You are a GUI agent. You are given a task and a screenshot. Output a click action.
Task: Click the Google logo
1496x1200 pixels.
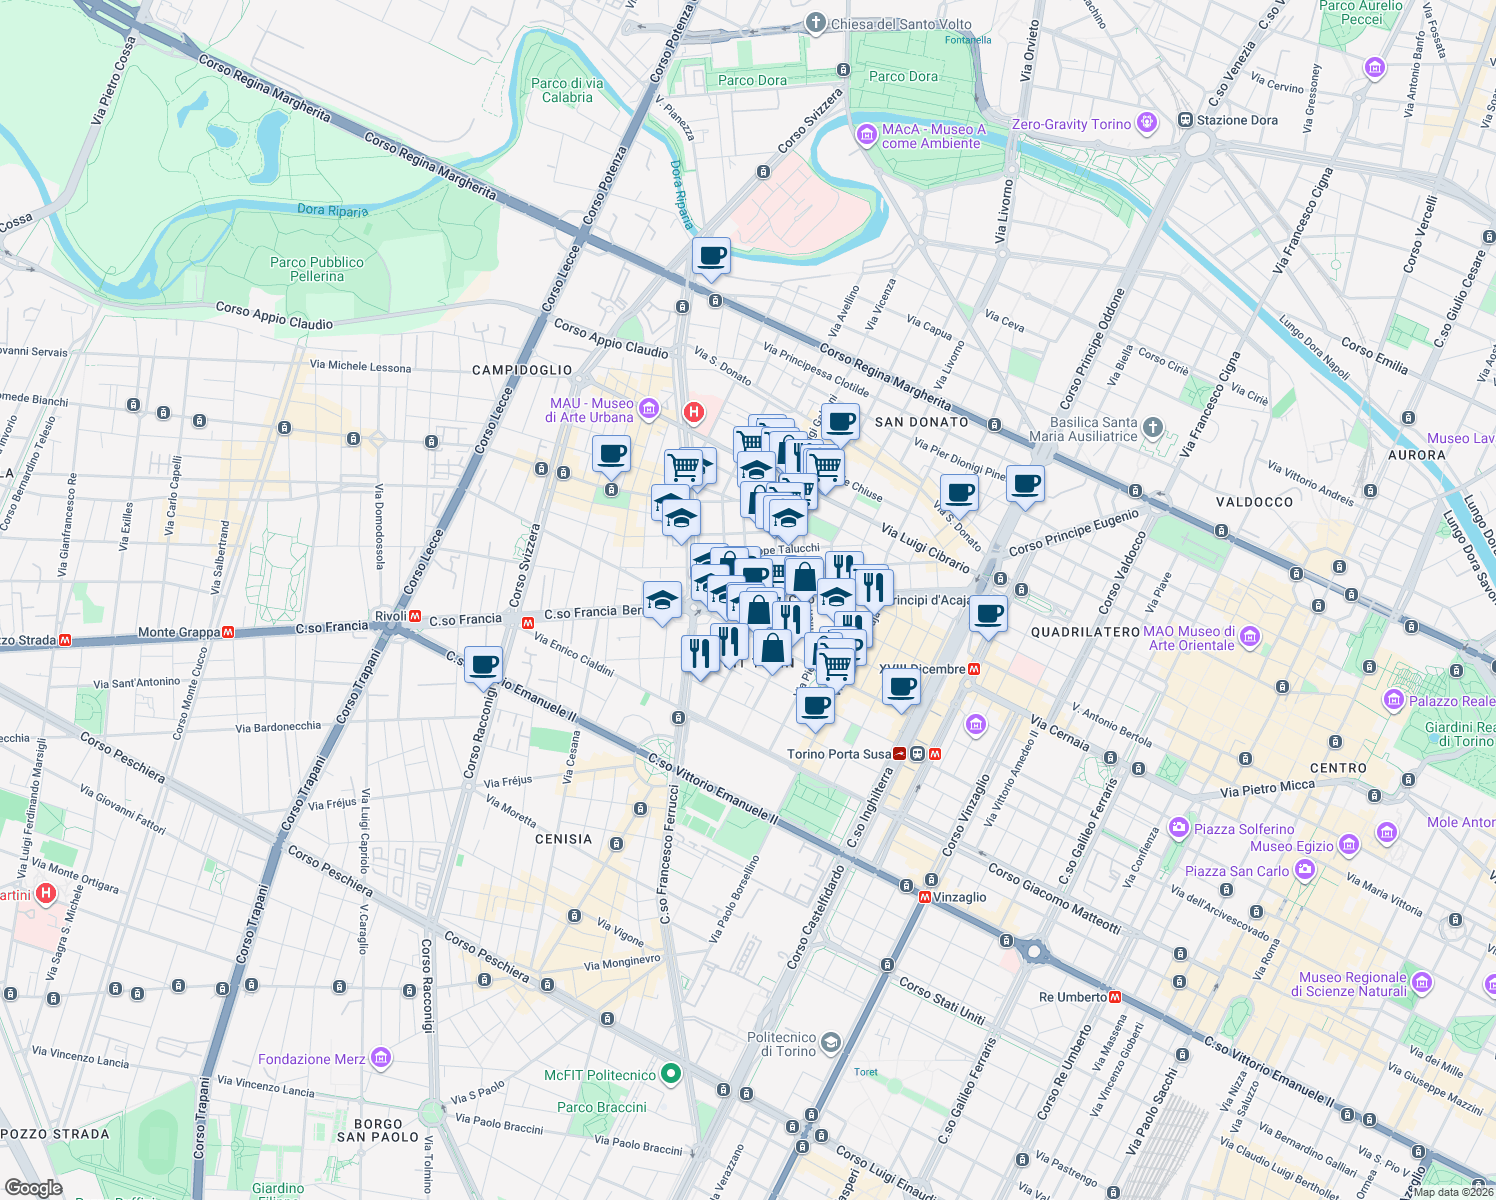point(35,1185)
